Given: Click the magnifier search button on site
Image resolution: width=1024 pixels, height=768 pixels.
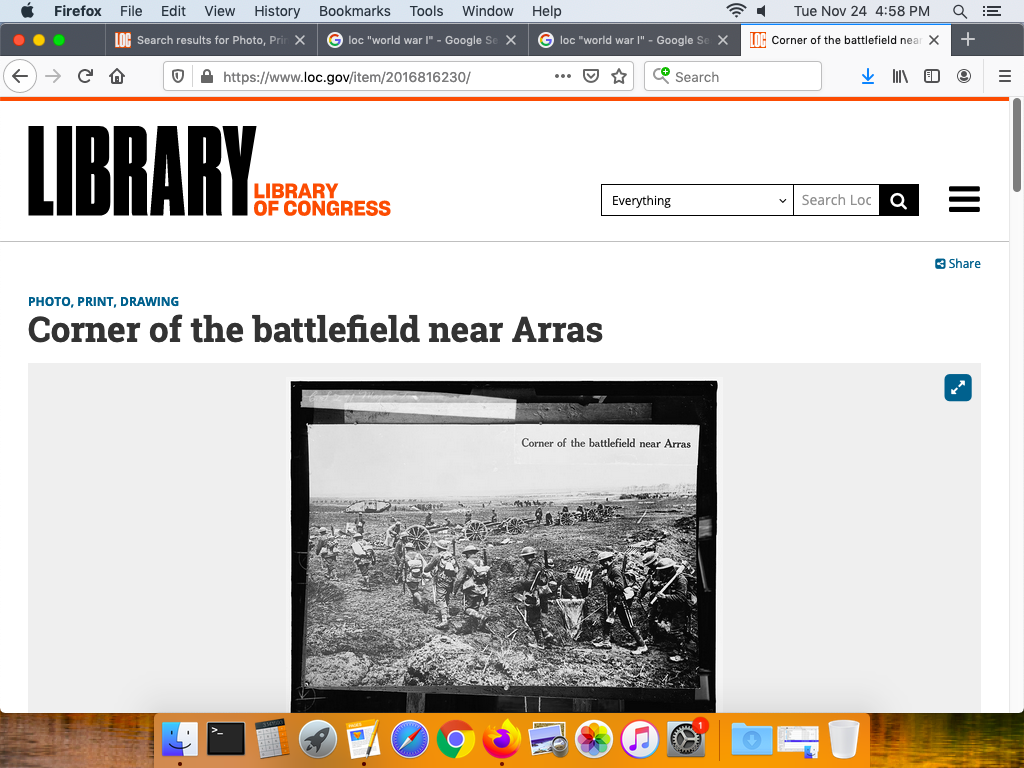Looking at the screenshot, I should click(x=898, y=200).
